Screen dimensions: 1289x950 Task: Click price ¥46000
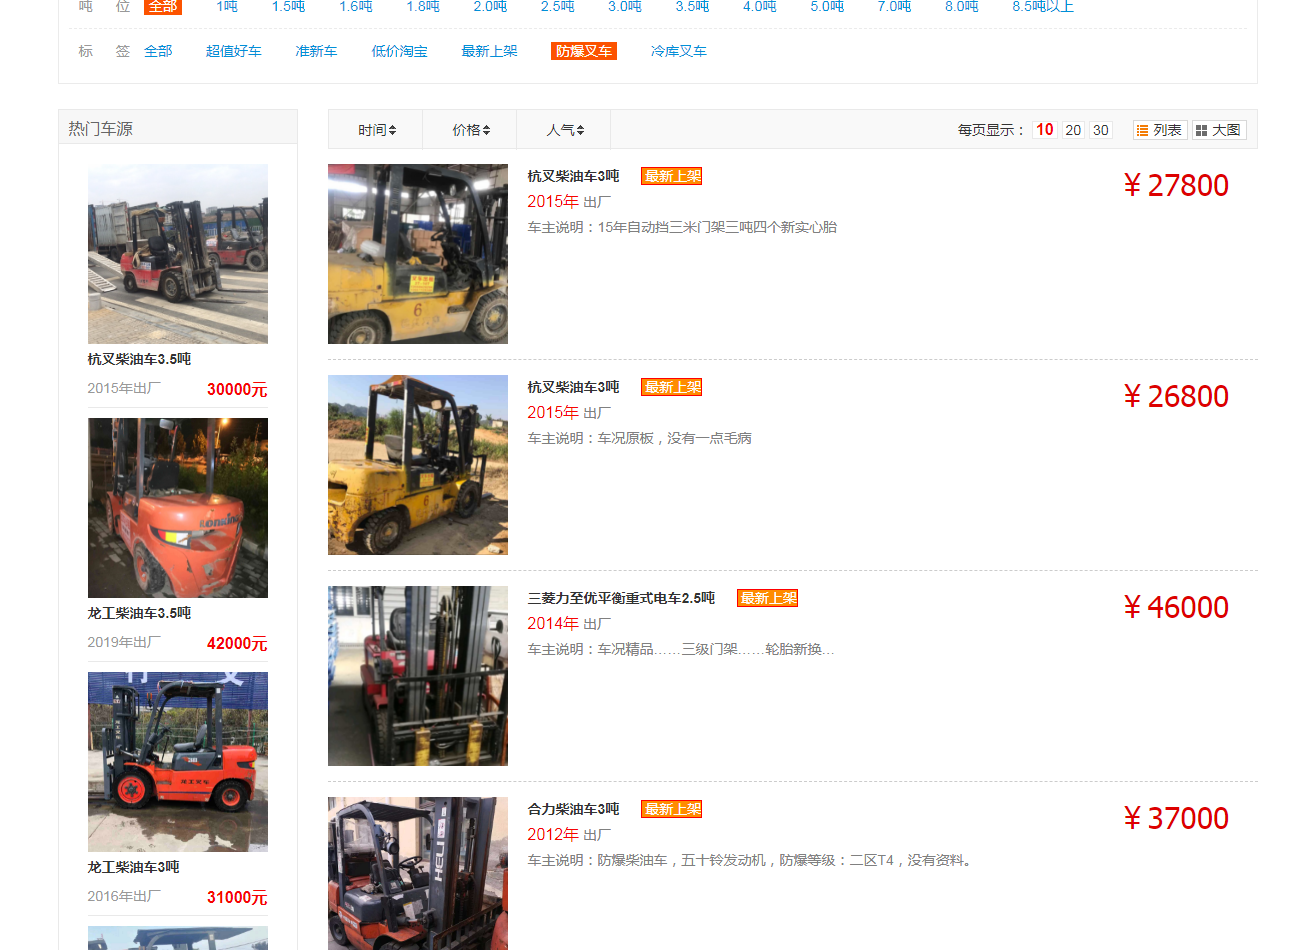coord(1176,607)
